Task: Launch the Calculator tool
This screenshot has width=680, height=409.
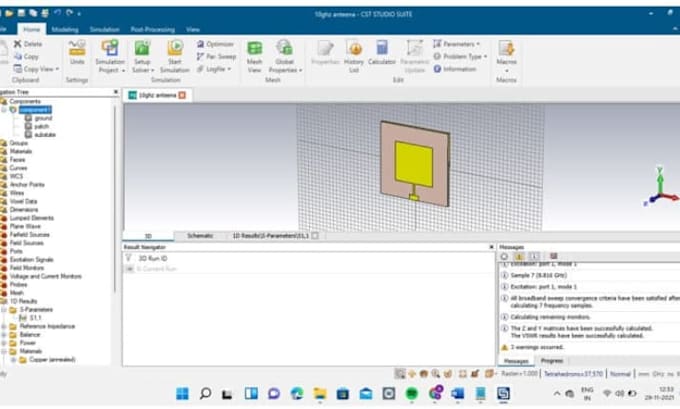Action: [382, 53]
